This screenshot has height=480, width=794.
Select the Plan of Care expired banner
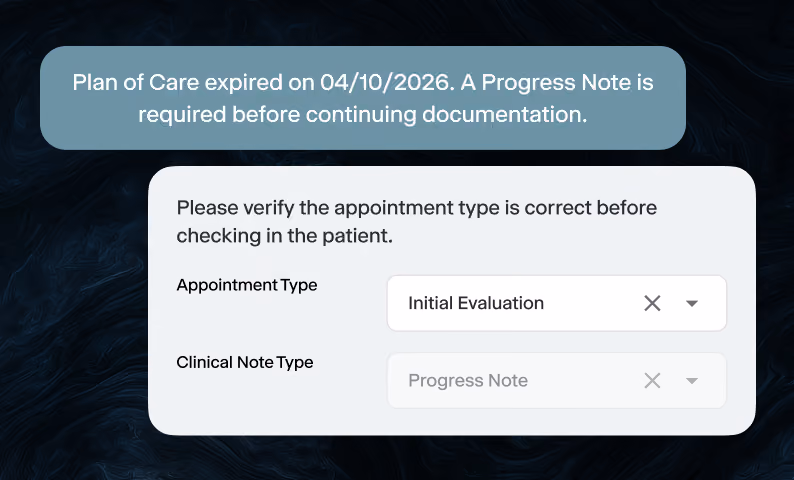point(363,98)
